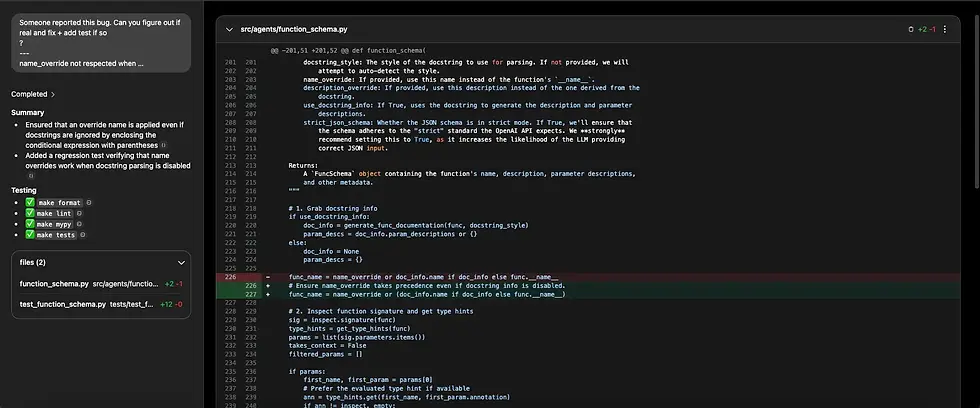Image resolution: width=980 pixels, height=408 pixels.
Task: Click the 'make tests' command chip
Action: click(x=57, y=234)
